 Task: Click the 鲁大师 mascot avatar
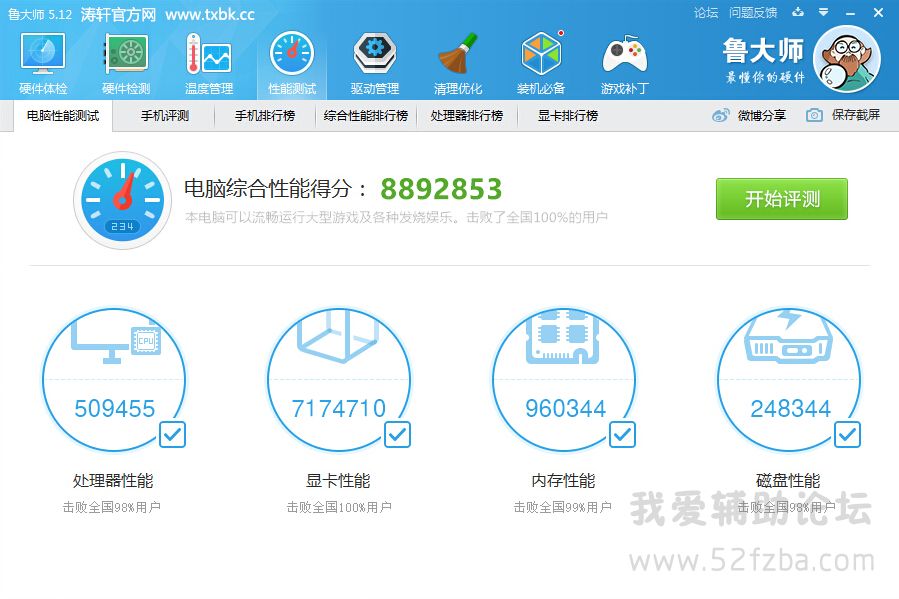pos(846,60)
